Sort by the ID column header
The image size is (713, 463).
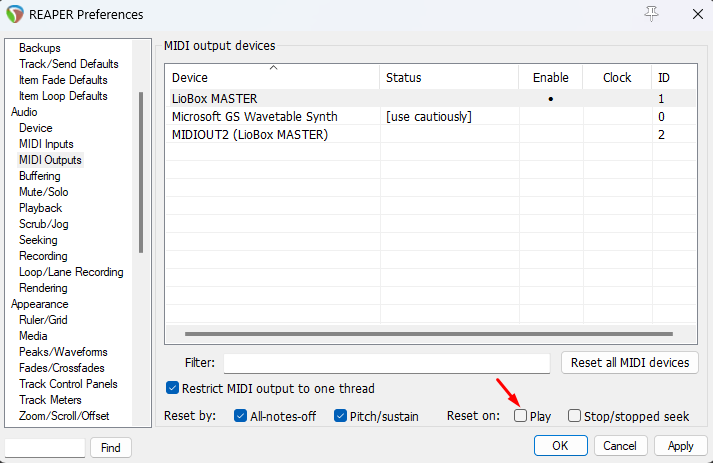pyautogui.click(x=674, y=77)
